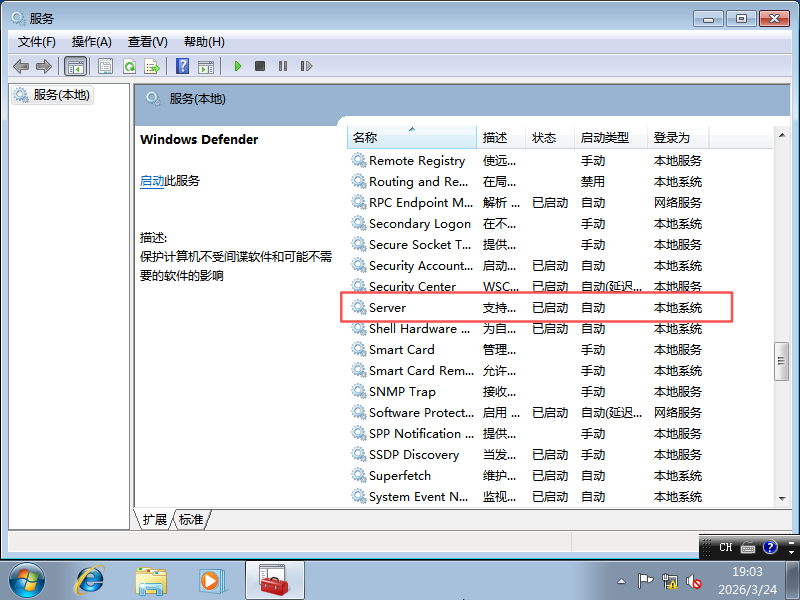
Task: Start service with green play icon
Action: (237, 66)
